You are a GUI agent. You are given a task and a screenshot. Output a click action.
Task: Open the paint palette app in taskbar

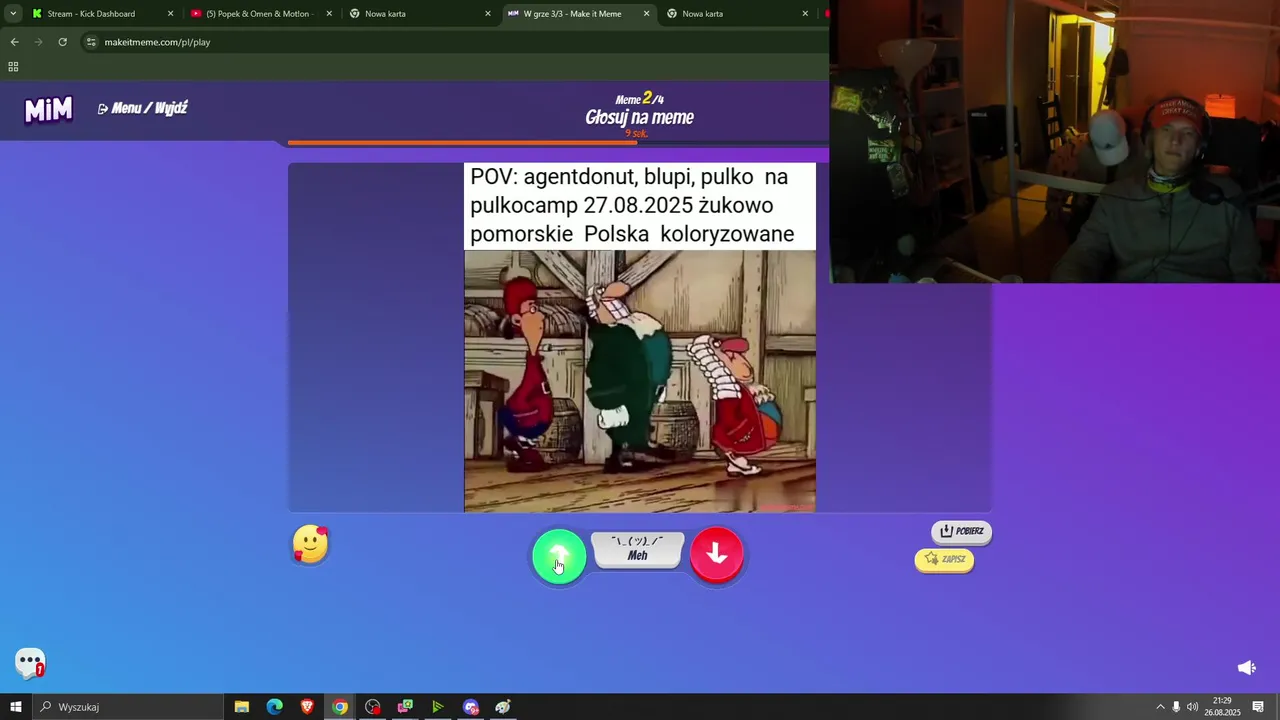503,707
